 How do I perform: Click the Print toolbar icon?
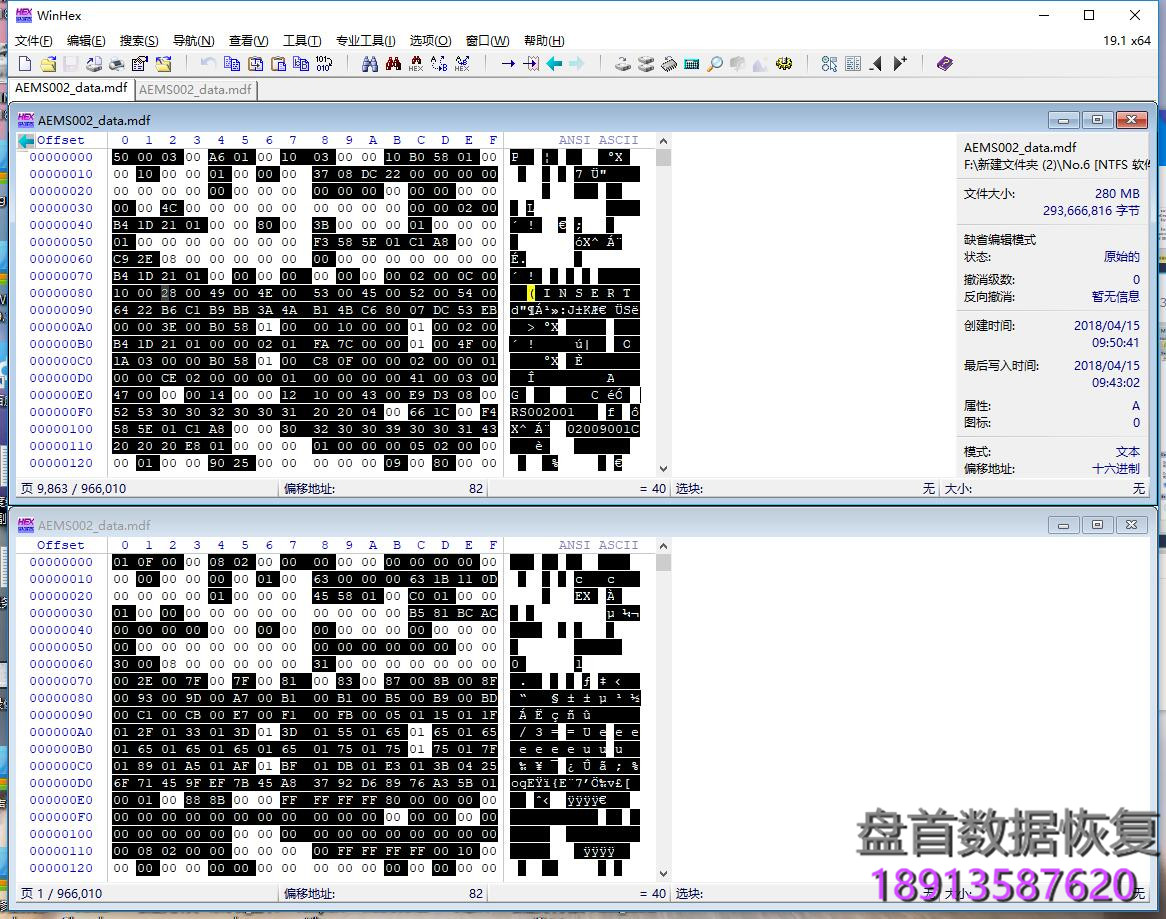[x=117, y=64]
